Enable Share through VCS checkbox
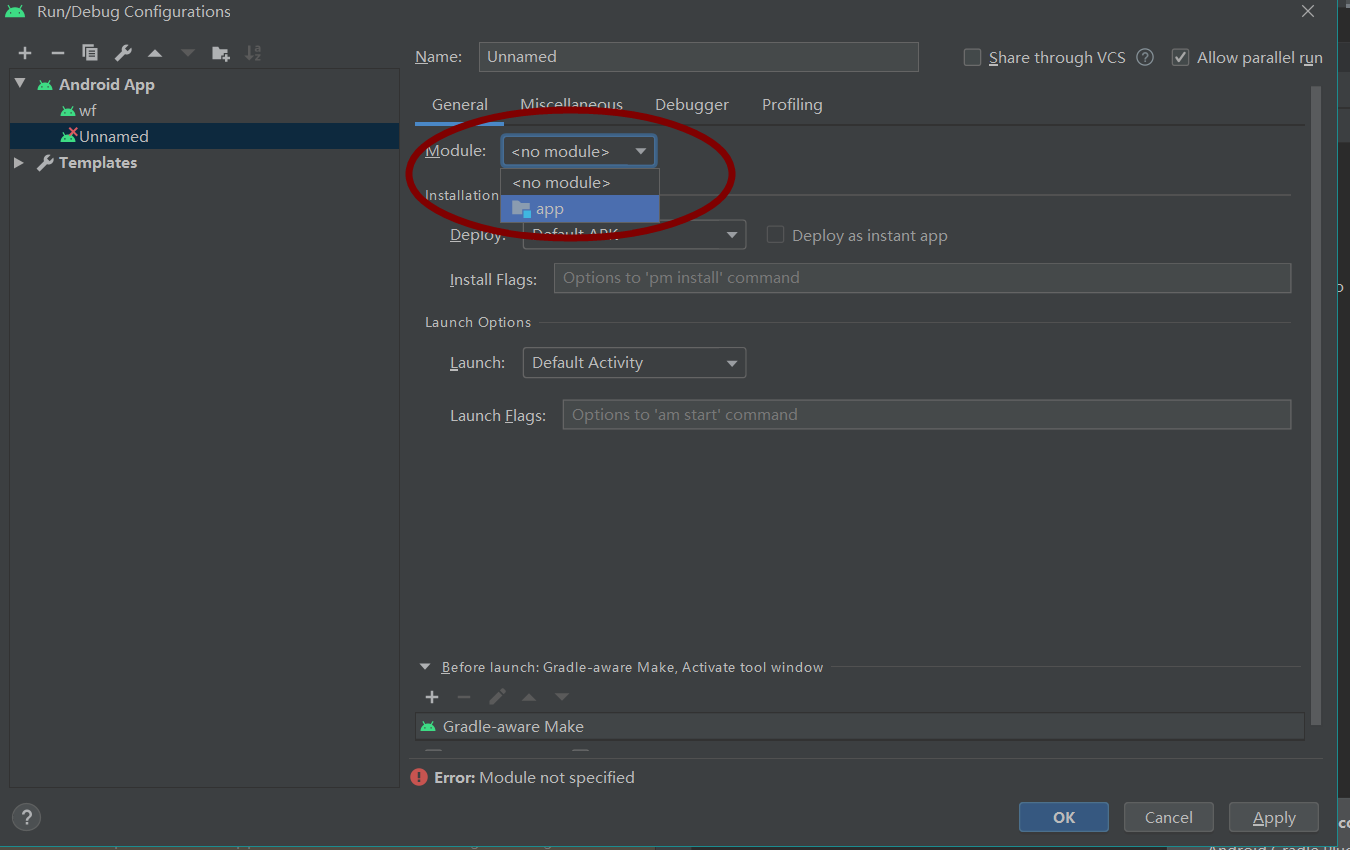Viewport: 1350px width, 850px height. coord(972,57)
